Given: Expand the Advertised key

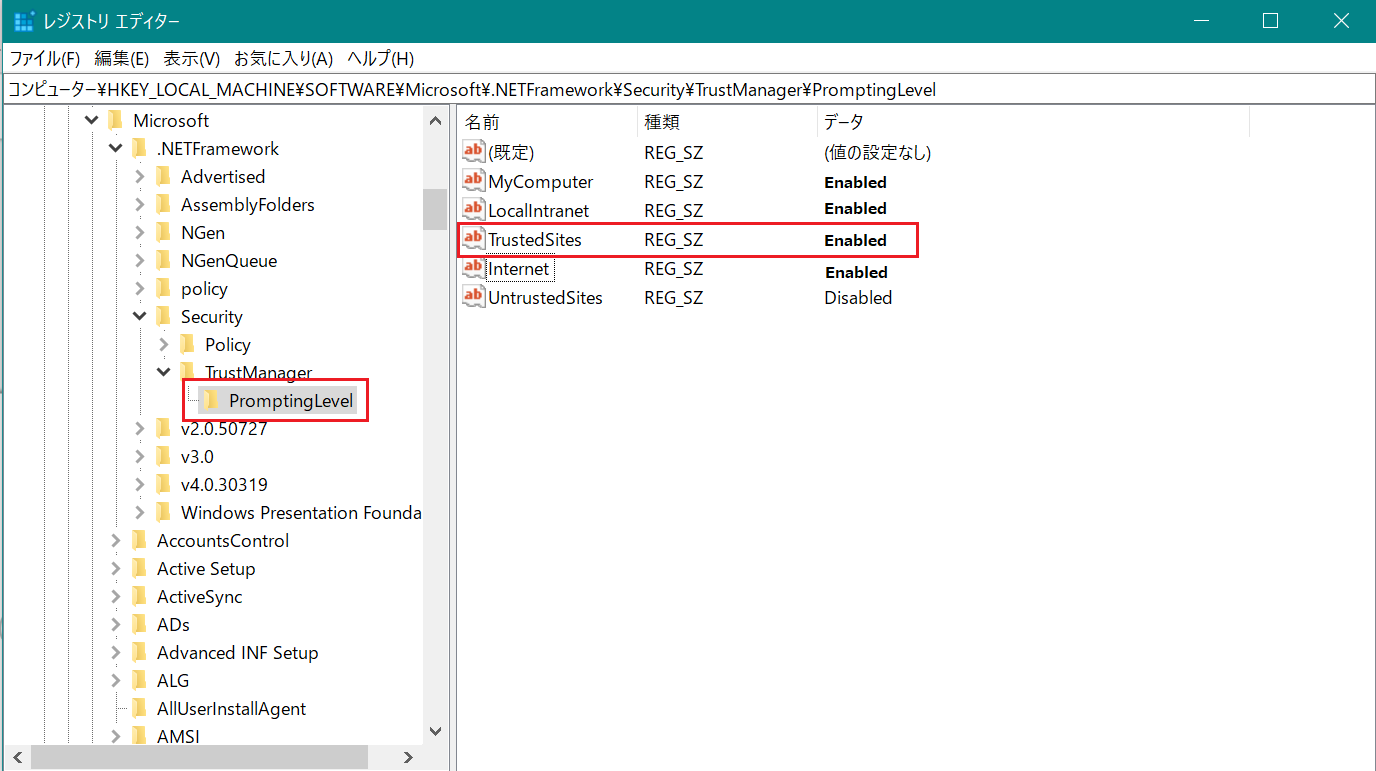Looking at the screenshot, I should tap(139, 176).
